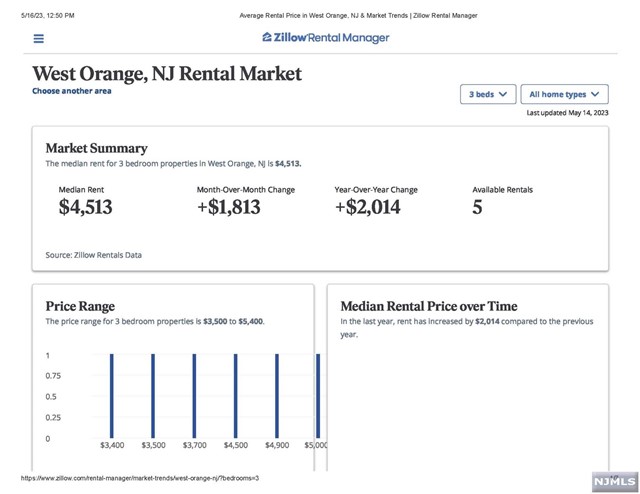Click the Choose another area link
The width and height of the screenshot is (640, 494).
(x=72, y=91)
